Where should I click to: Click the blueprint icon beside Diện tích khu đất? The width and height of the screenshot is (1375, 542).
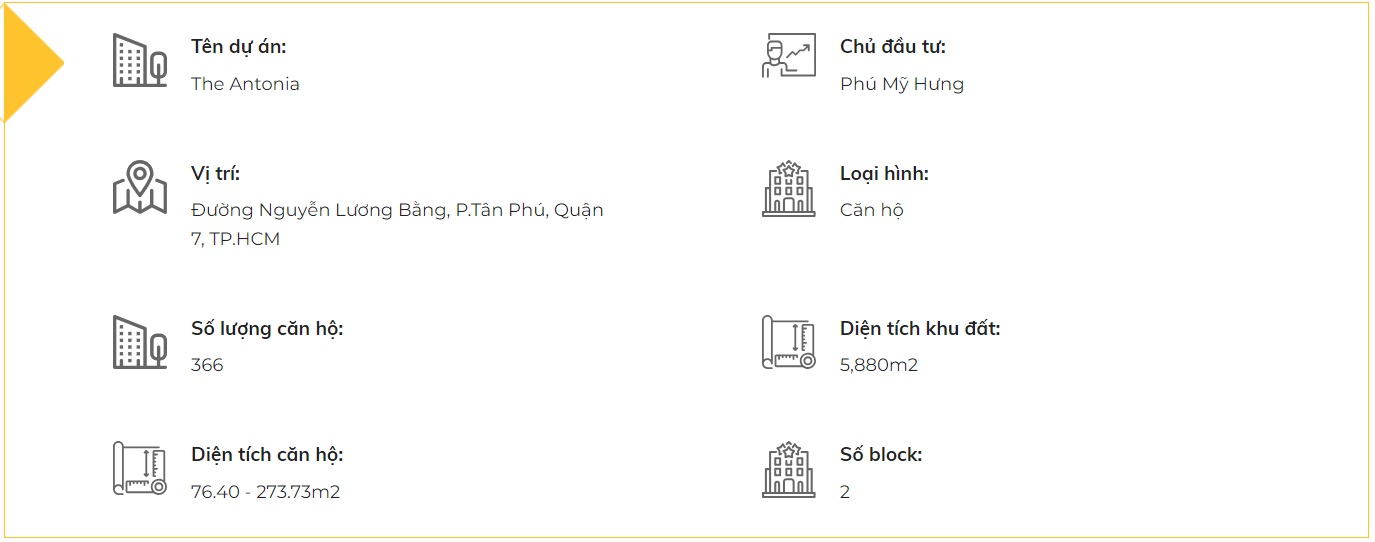pos(788,342)
